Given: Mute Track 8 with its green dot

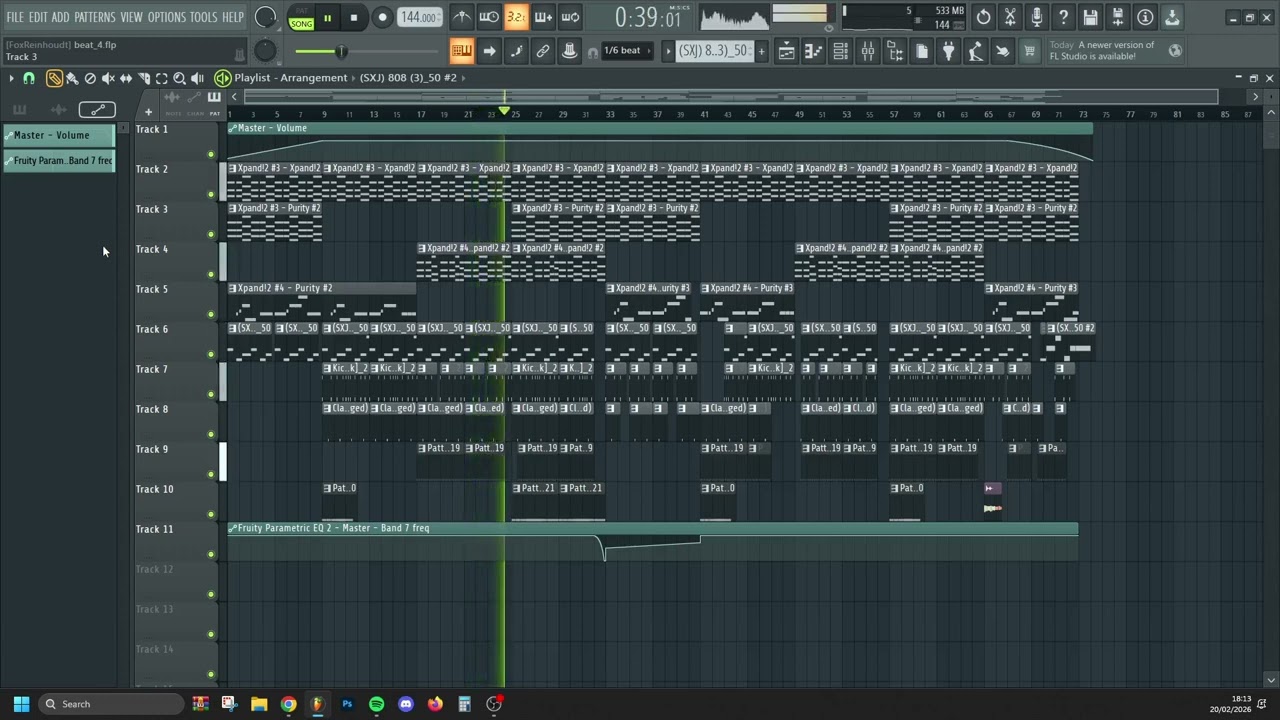Looking at the screenshot, I should (211, 434).
